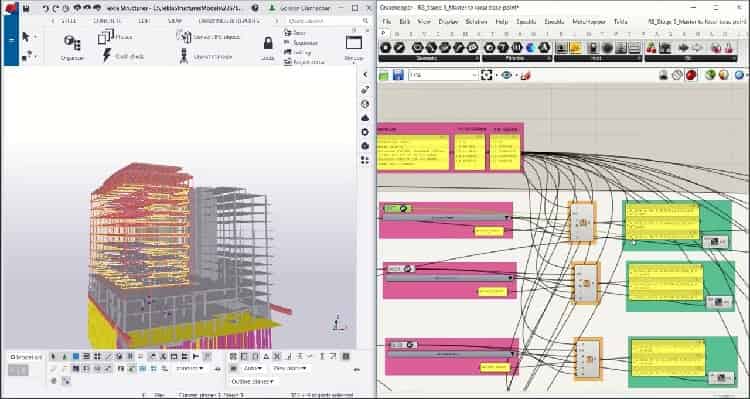This screenshot has width=750, height=399.
Task: Toggle the green shaded preview mode
Action: pos(710,75)
